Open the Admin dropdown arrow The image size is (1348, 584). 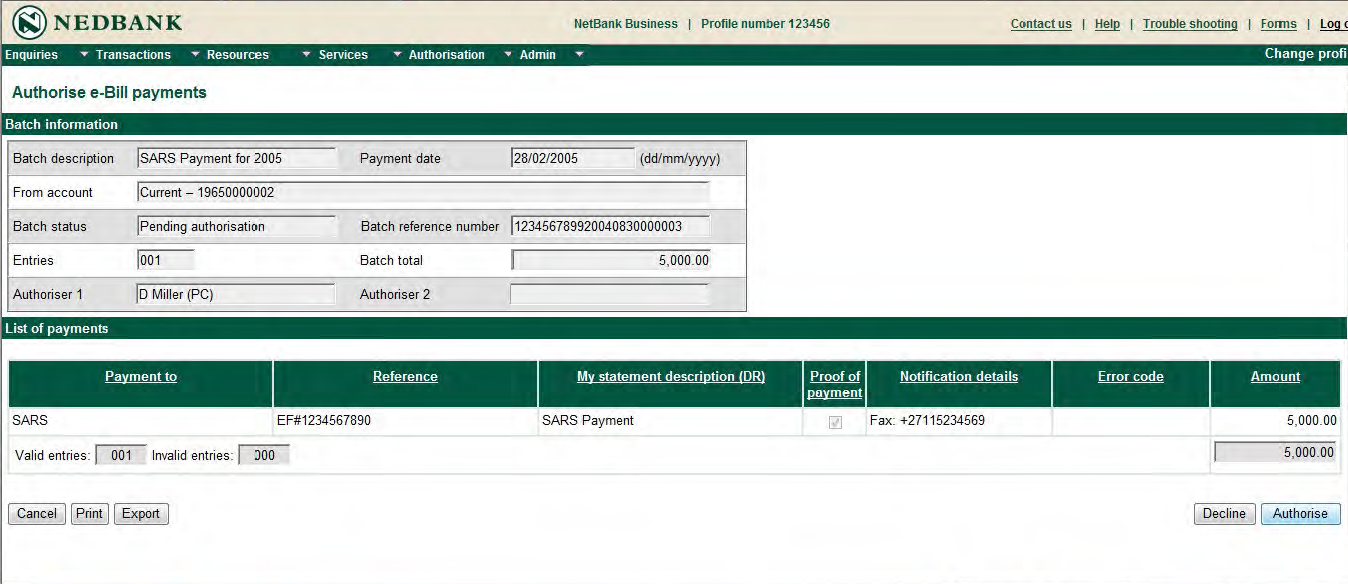(x=579, y=55)
